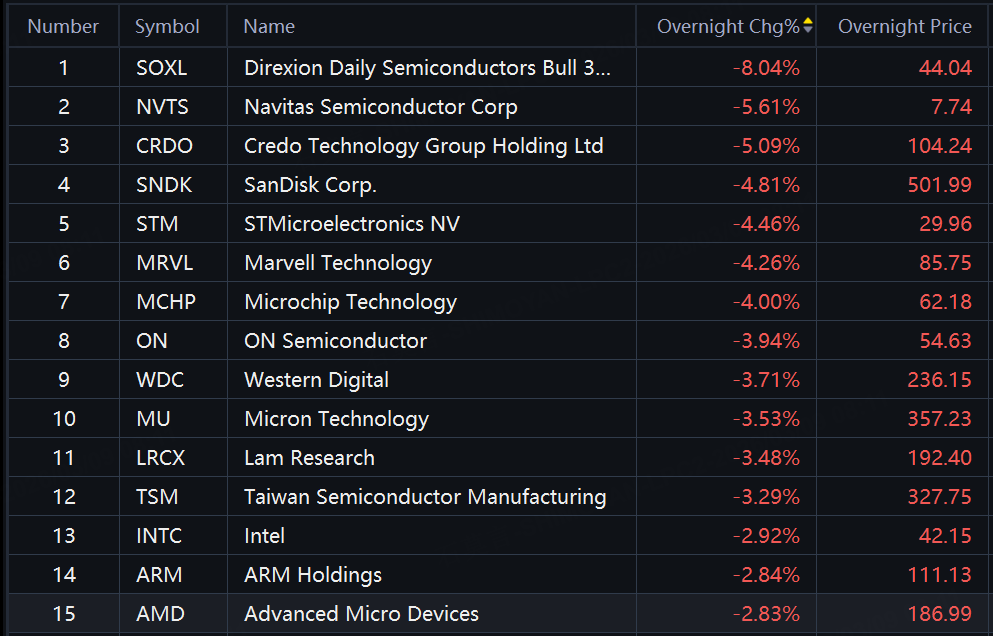Choose Taiwan Semiconductor Manufacturing name
The width and height of the screenshot is (993, 636).
425,497
